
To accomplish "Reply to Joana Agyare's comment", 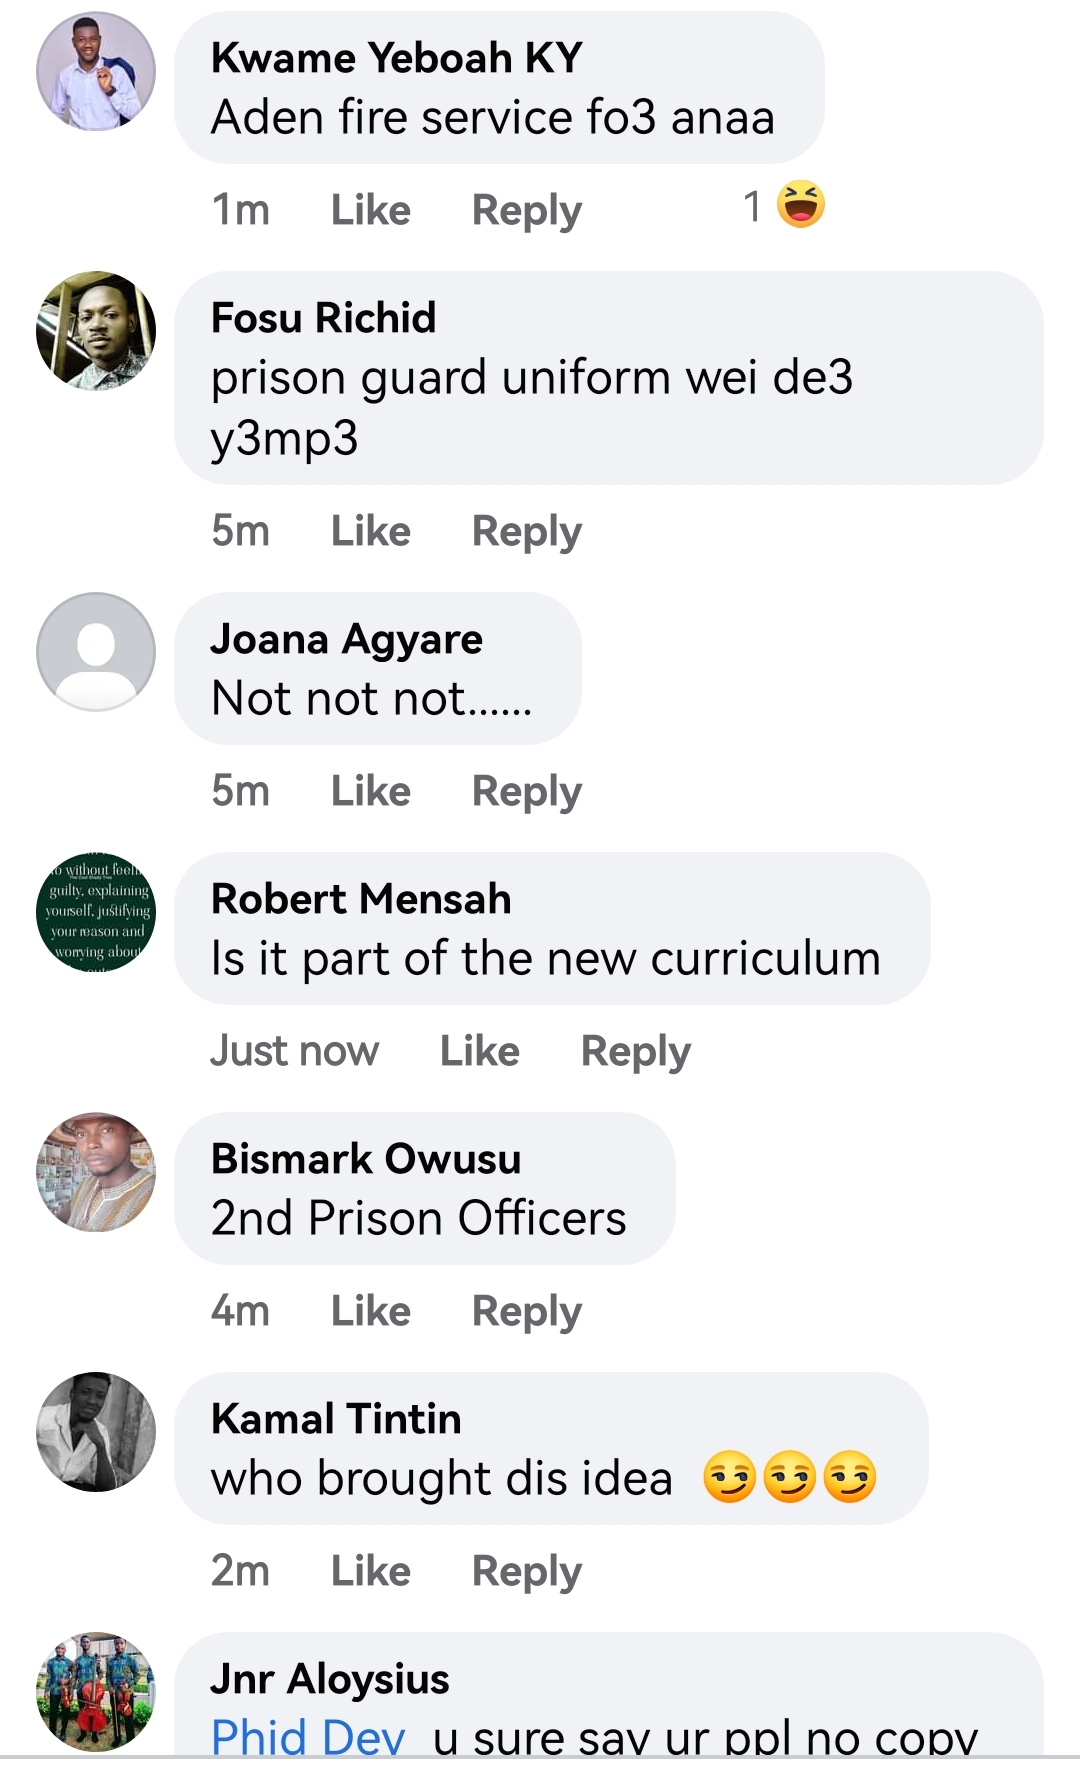I will [x=527, y=792].
